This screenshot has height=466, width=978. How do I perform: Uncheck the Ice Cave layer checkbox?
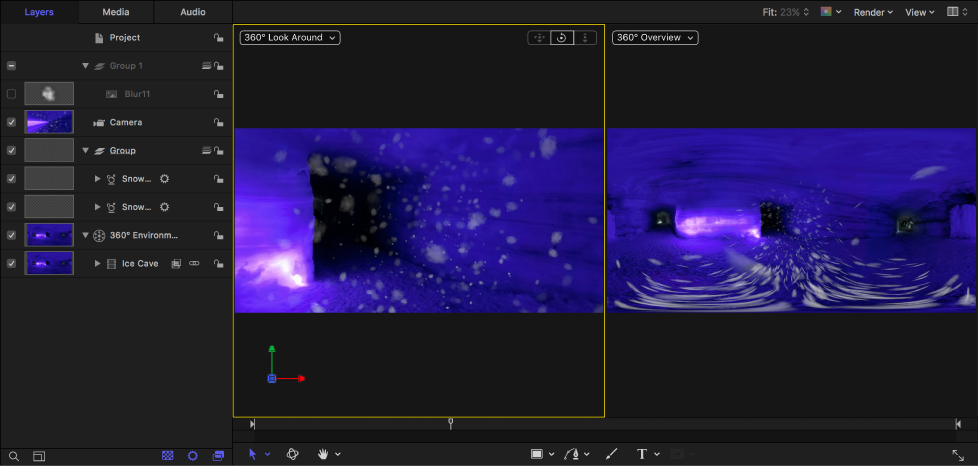(x=11, y=264)
